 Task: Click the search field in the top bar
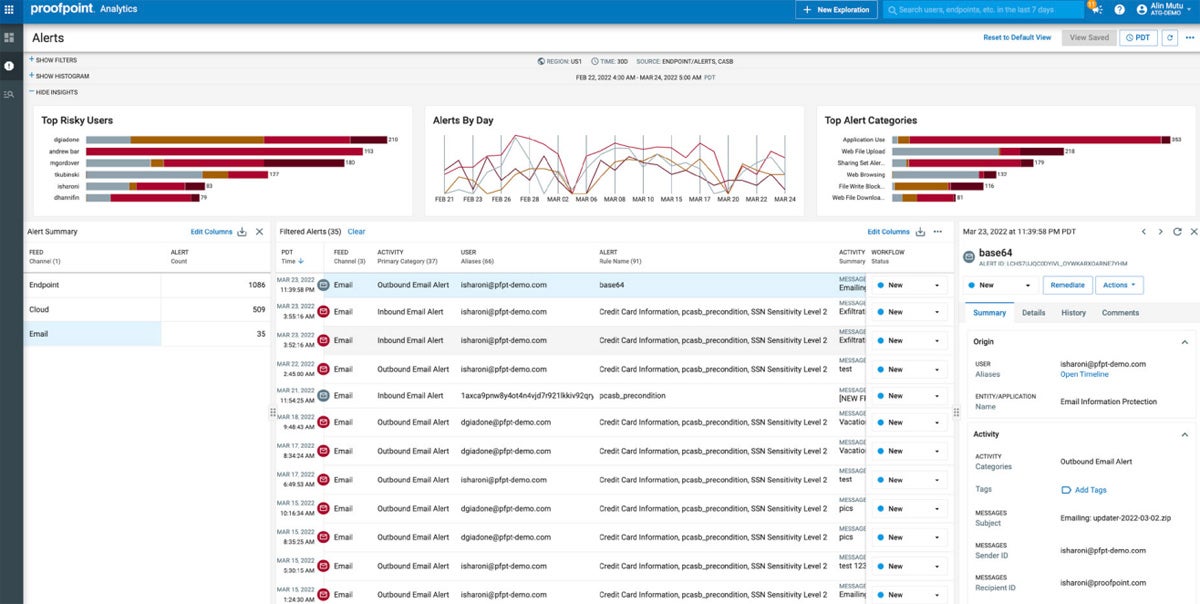click(x=980, y=9)
